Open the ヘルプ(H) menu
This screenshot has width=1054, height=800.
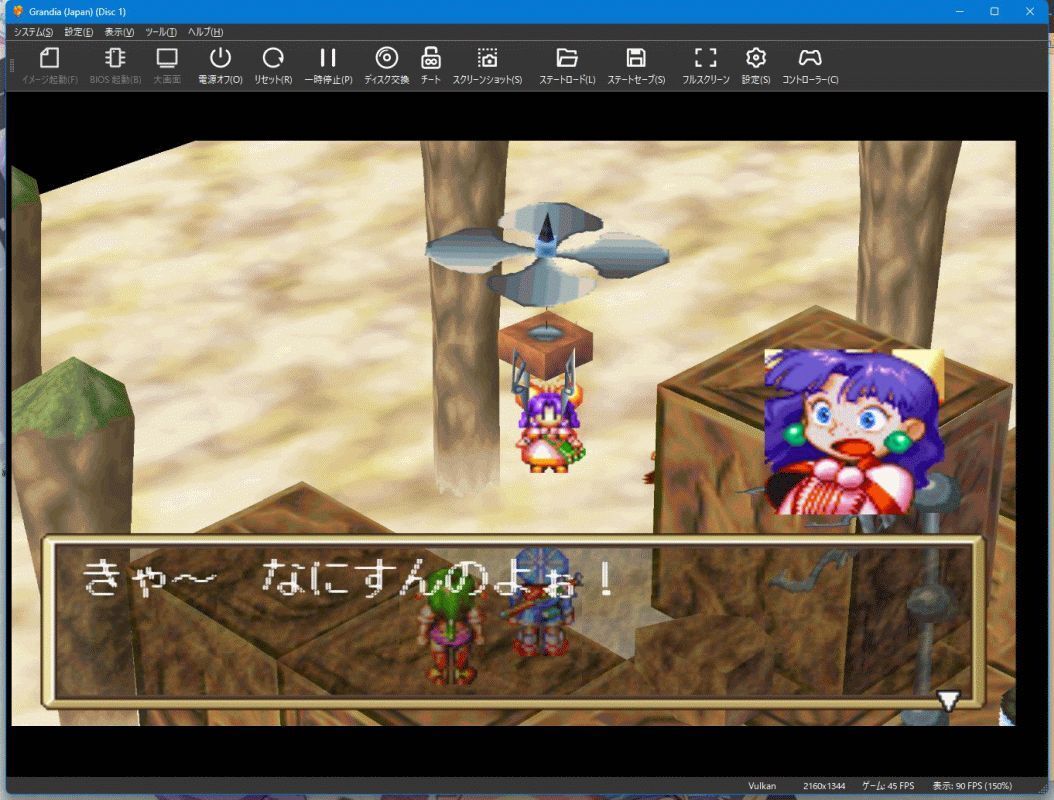point(205,32)
